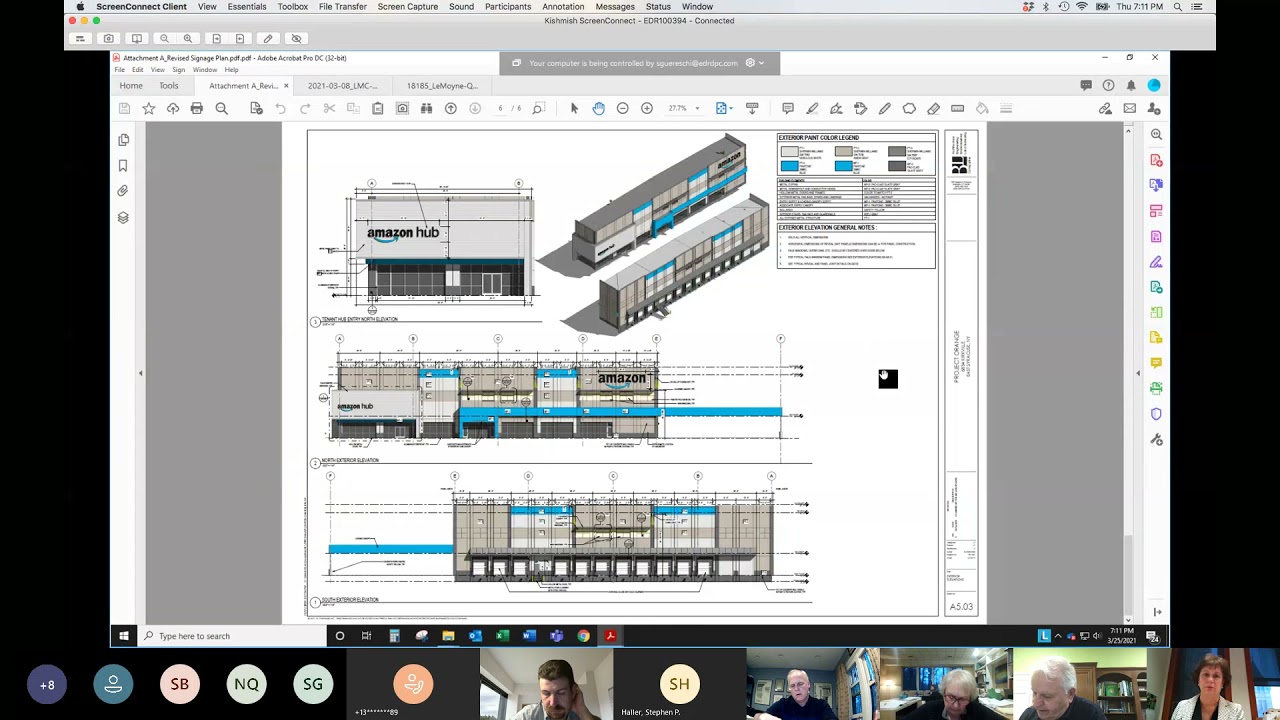Click the page number input field
The height and width of the screenshot is (720, 1280).
tap(500, 108)
